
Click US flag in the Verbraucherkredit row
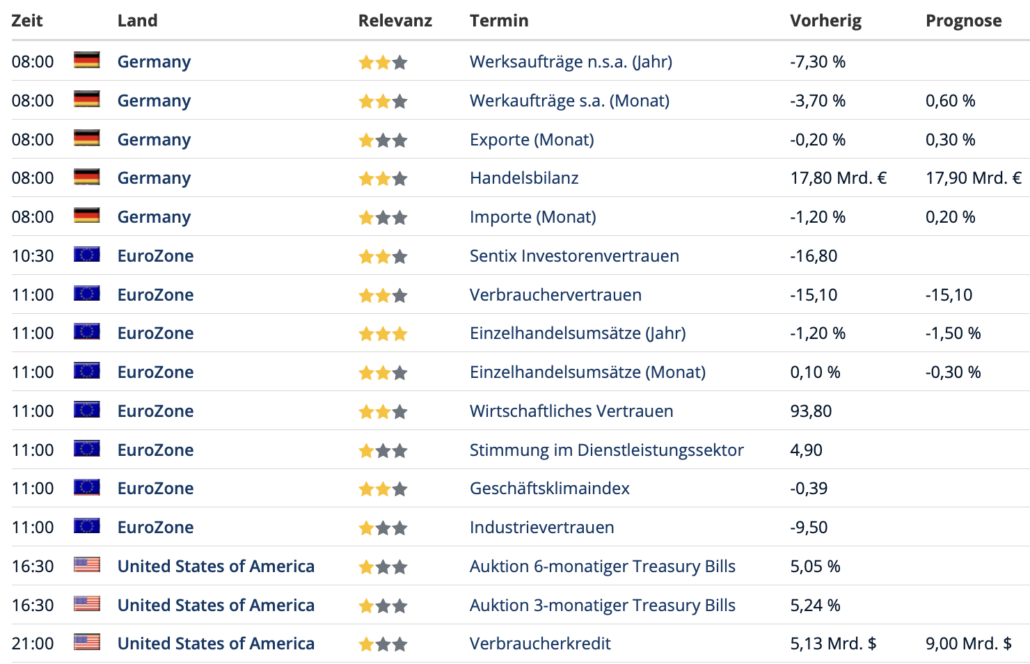[87, 643]
